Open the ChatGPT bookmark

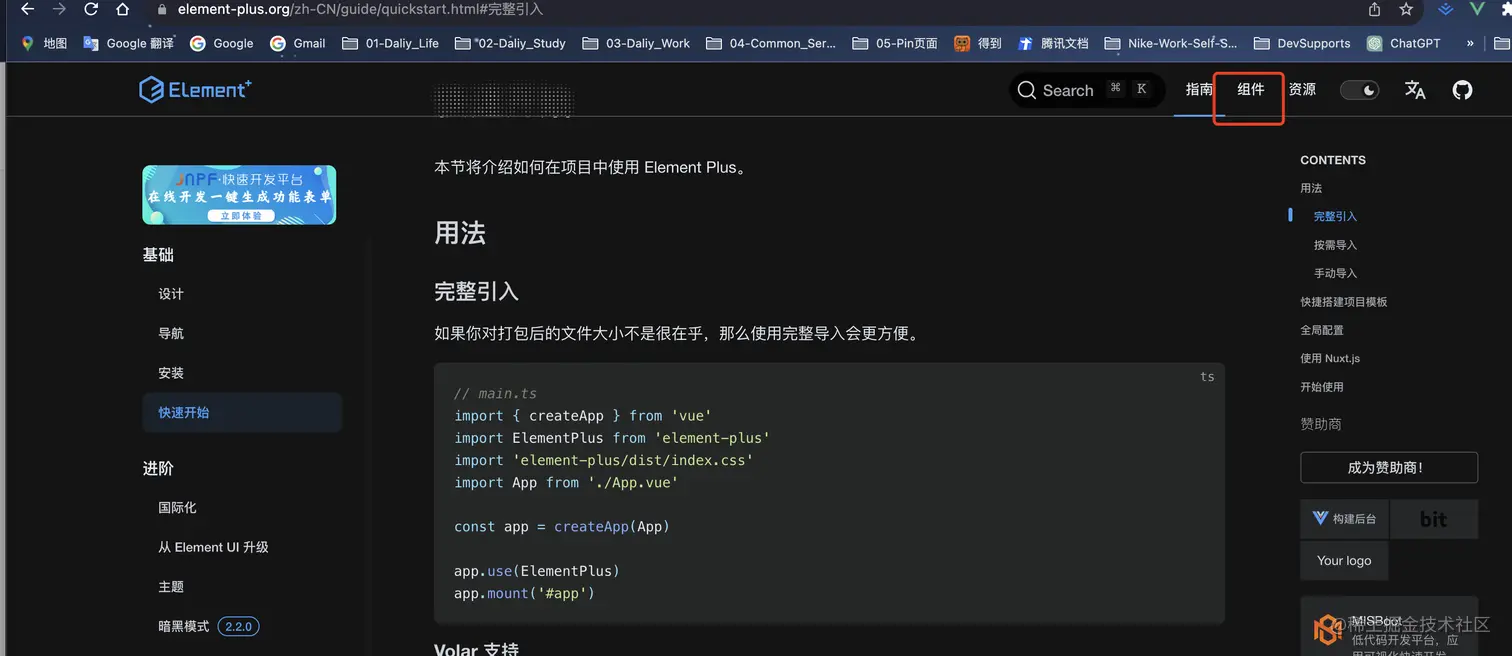point(1404,43)
